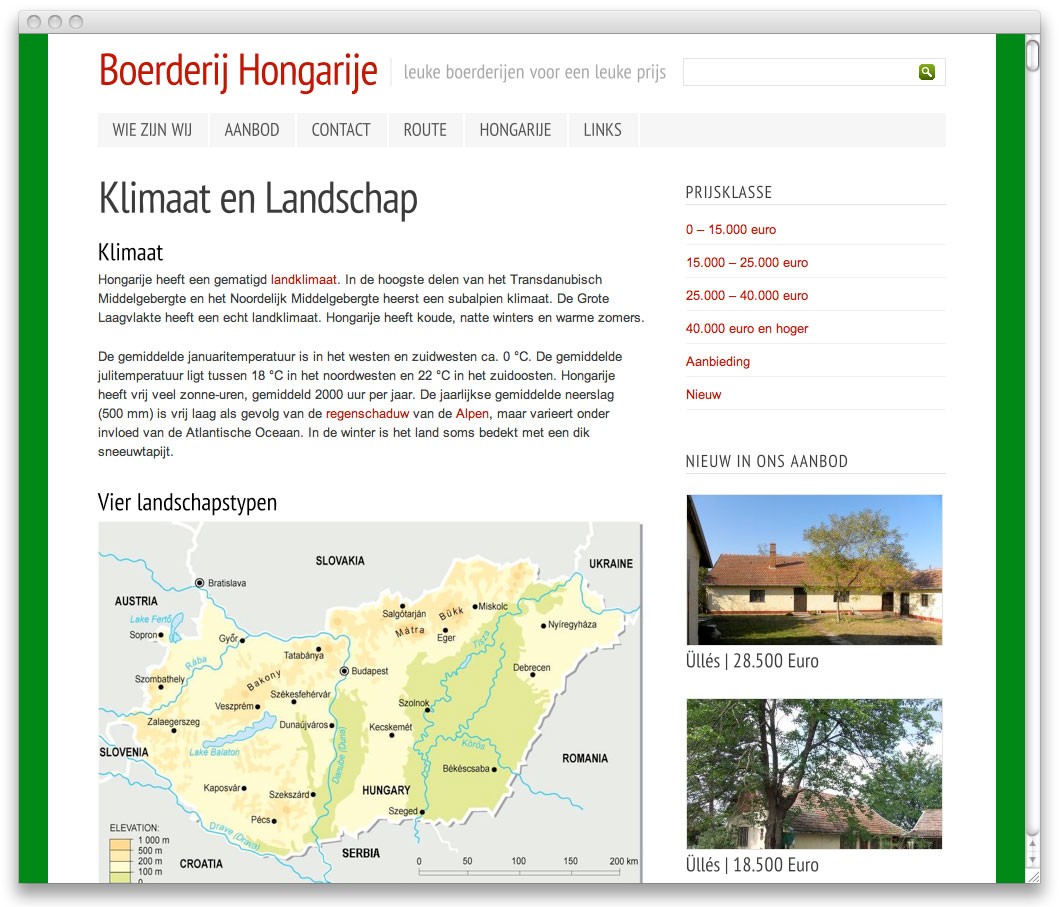Screen dimensions: 1060x907
Task: Follow the landklimaat link
Action: 304,280
